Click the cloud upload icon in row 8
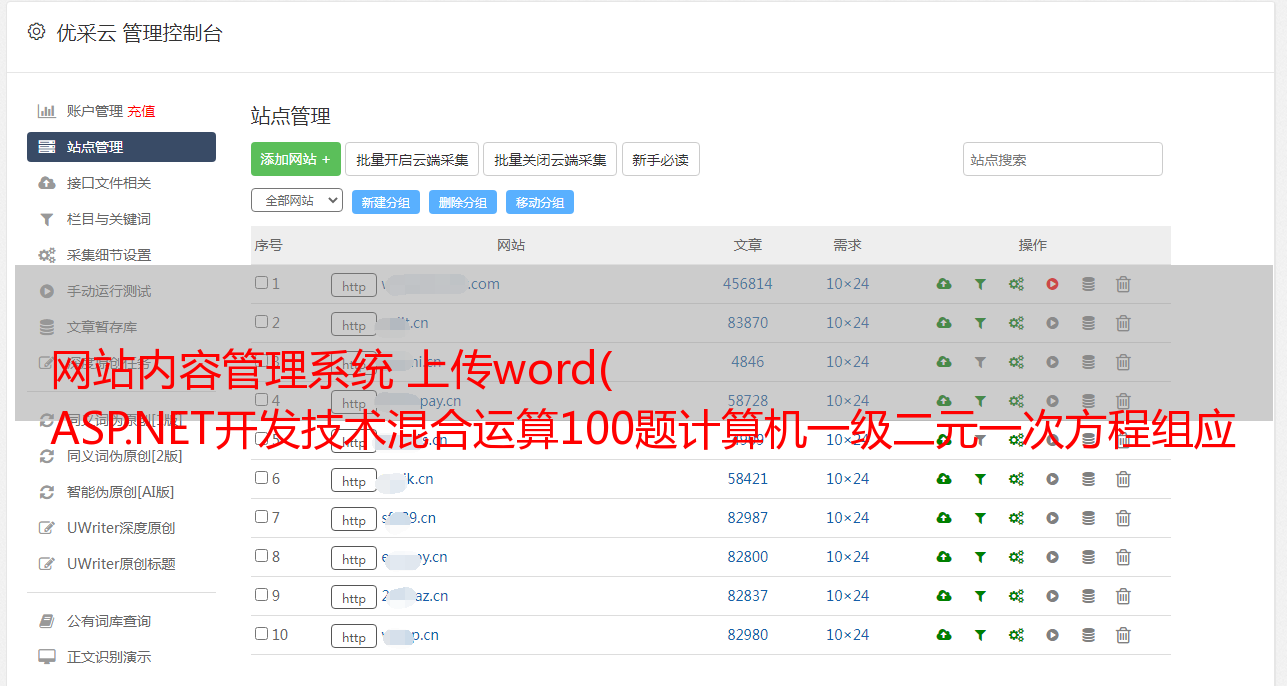The image size is (1287, 686). coord(944,557)
